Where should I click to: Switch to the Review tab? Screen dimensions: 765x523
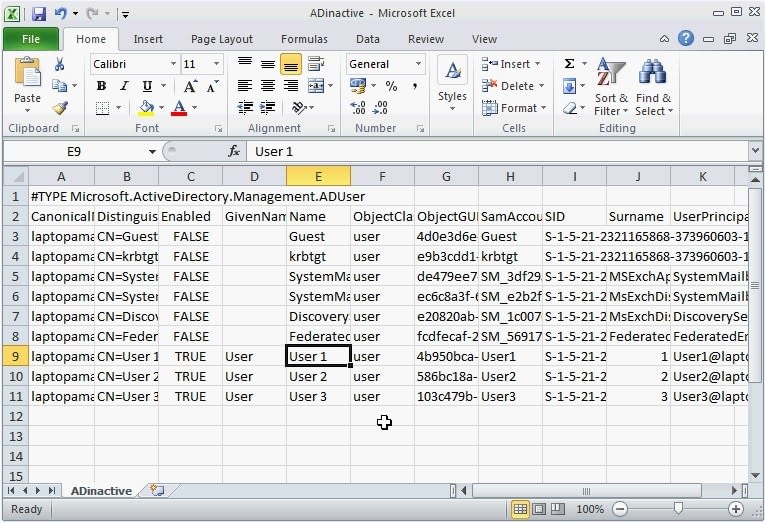coord(426,39)
